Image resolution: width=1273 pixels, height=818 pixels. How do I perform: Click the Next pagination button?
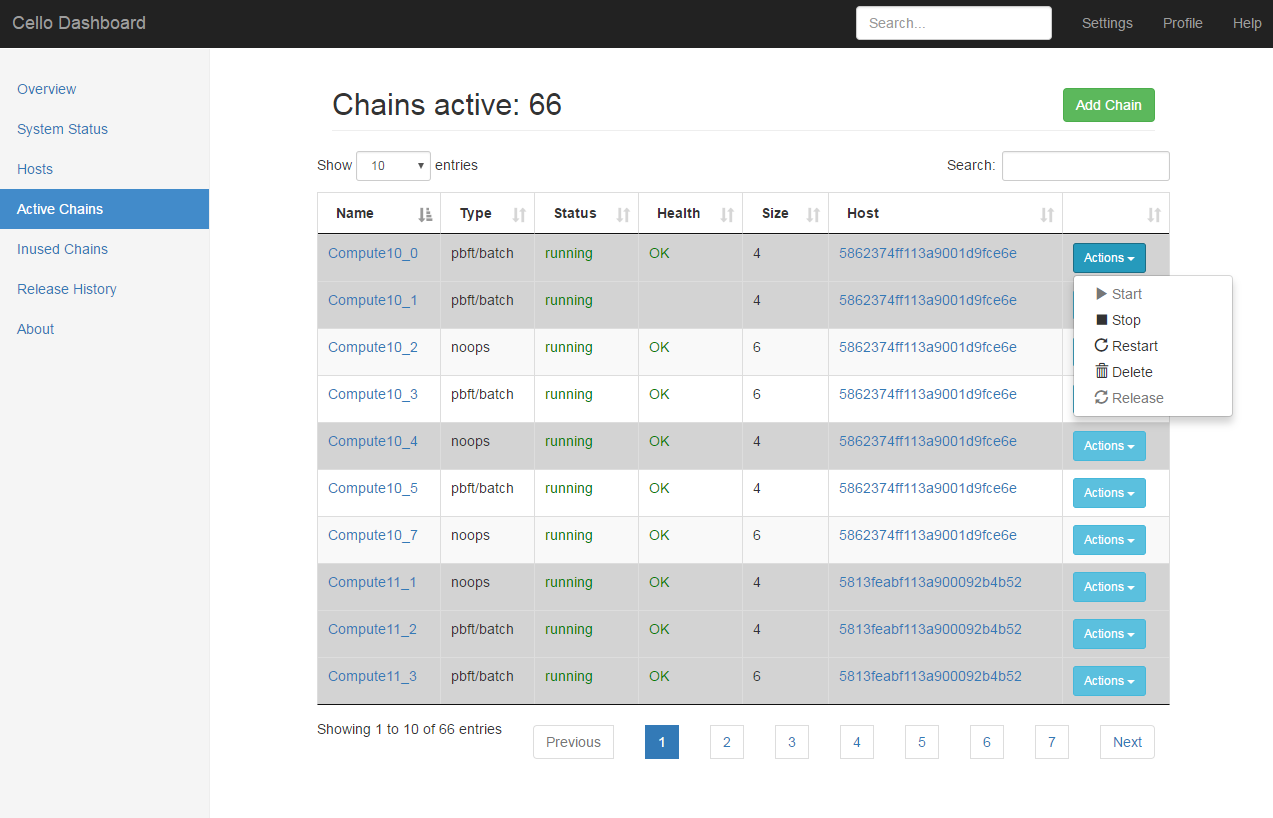(x=1127, y=742)
